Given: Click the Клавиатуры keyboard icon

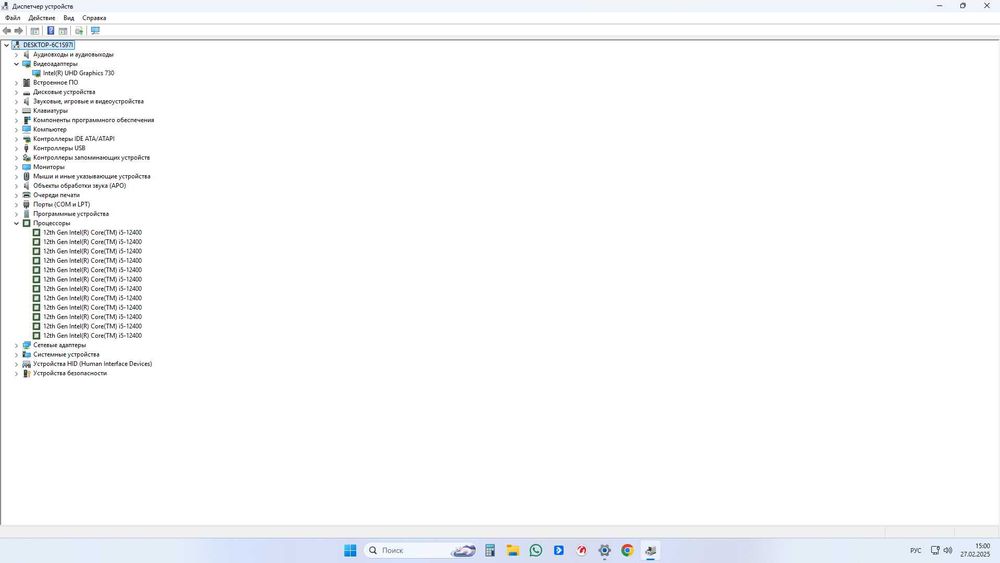Looking at the screenshot, I should click(26, 110).
